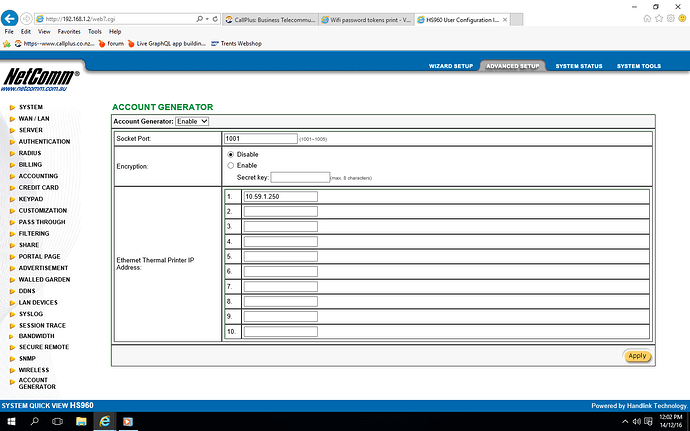This screenshot has height=431, width=690.
Task: Select the Disable encryption radio button
Action: 231,155
